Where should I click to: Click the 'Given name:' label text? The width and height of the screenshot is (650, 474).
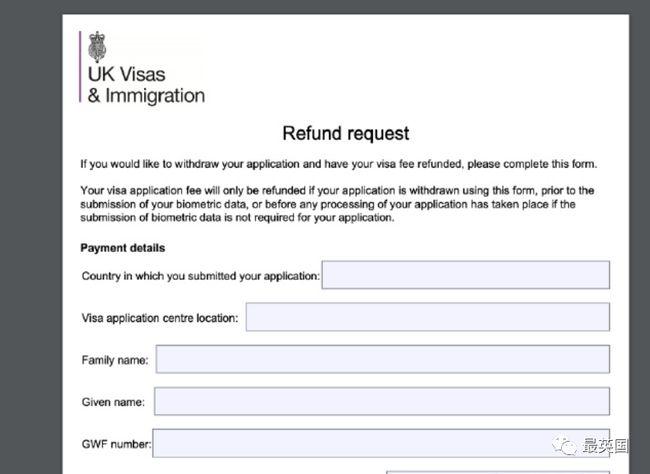click(113, 402)
